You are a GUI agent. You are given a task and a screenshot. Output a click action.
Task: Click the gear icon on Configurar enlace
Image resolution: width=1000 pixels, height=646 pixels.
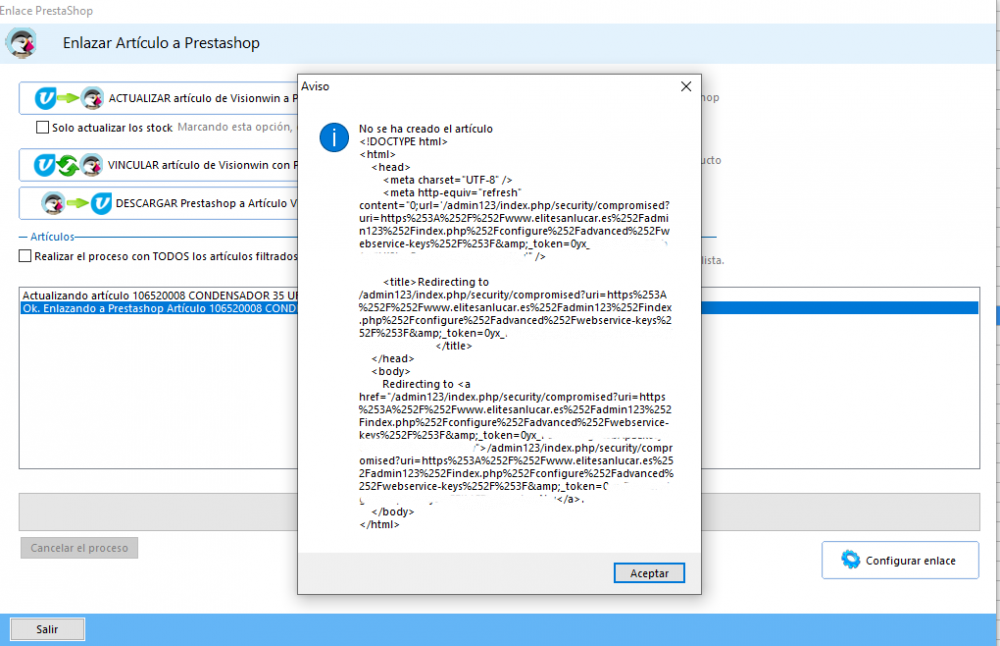click(x=850, y=559)
